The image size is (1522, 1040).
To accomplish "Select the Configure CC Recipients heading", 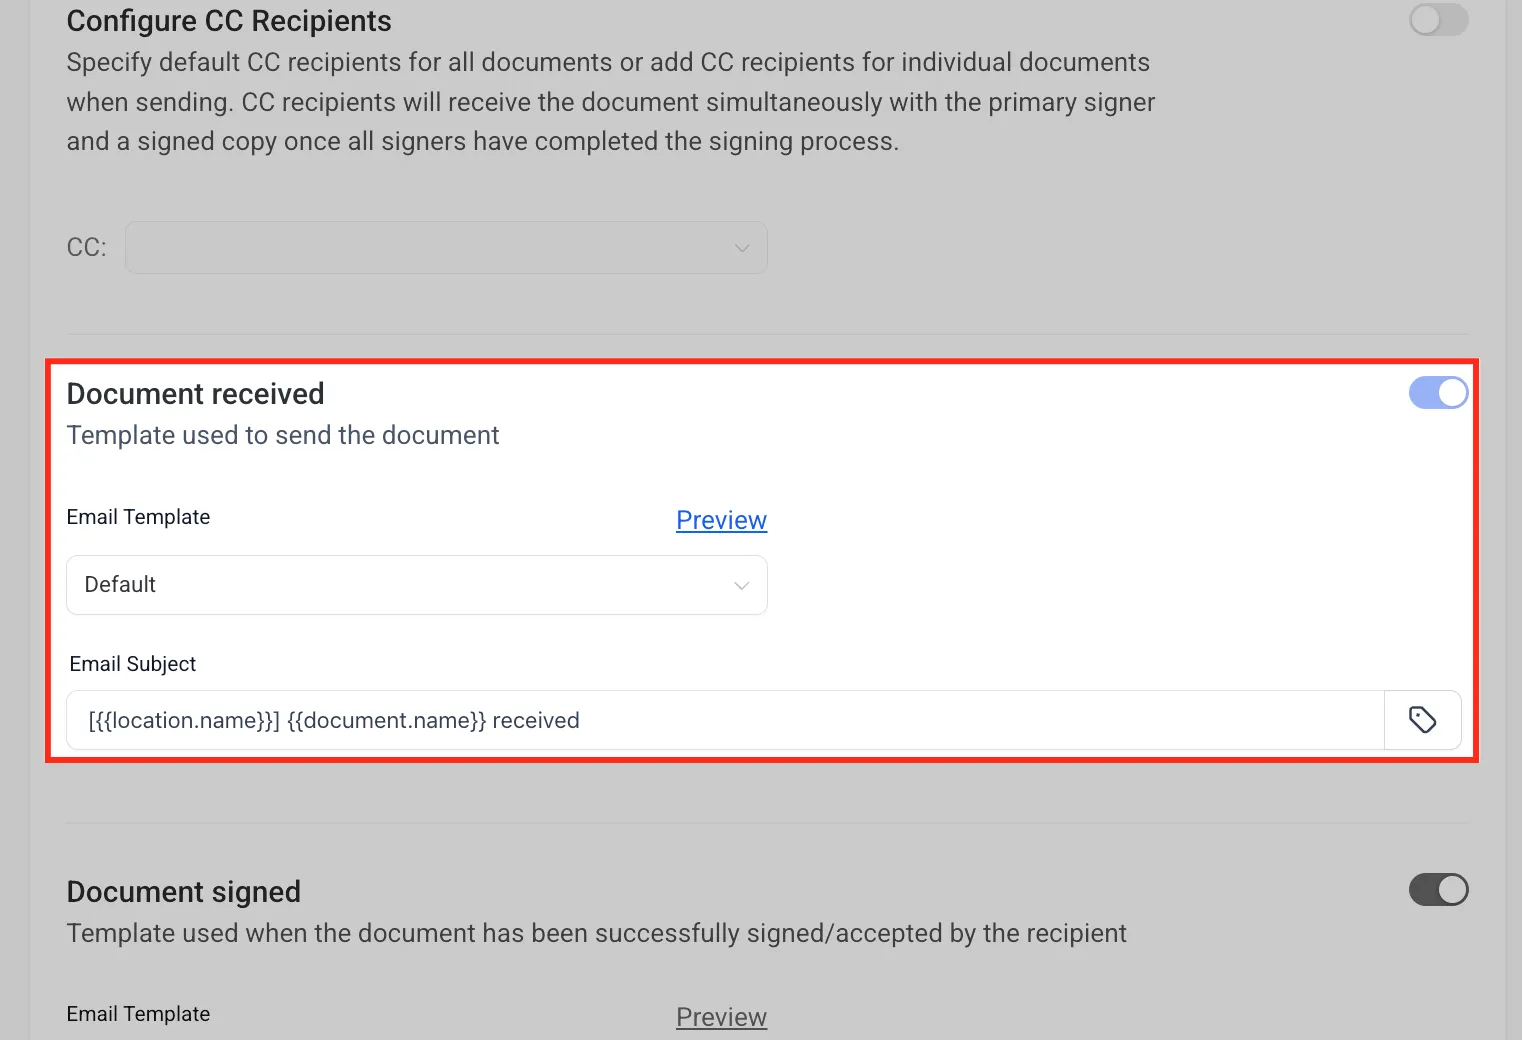I will pos(229,21).
